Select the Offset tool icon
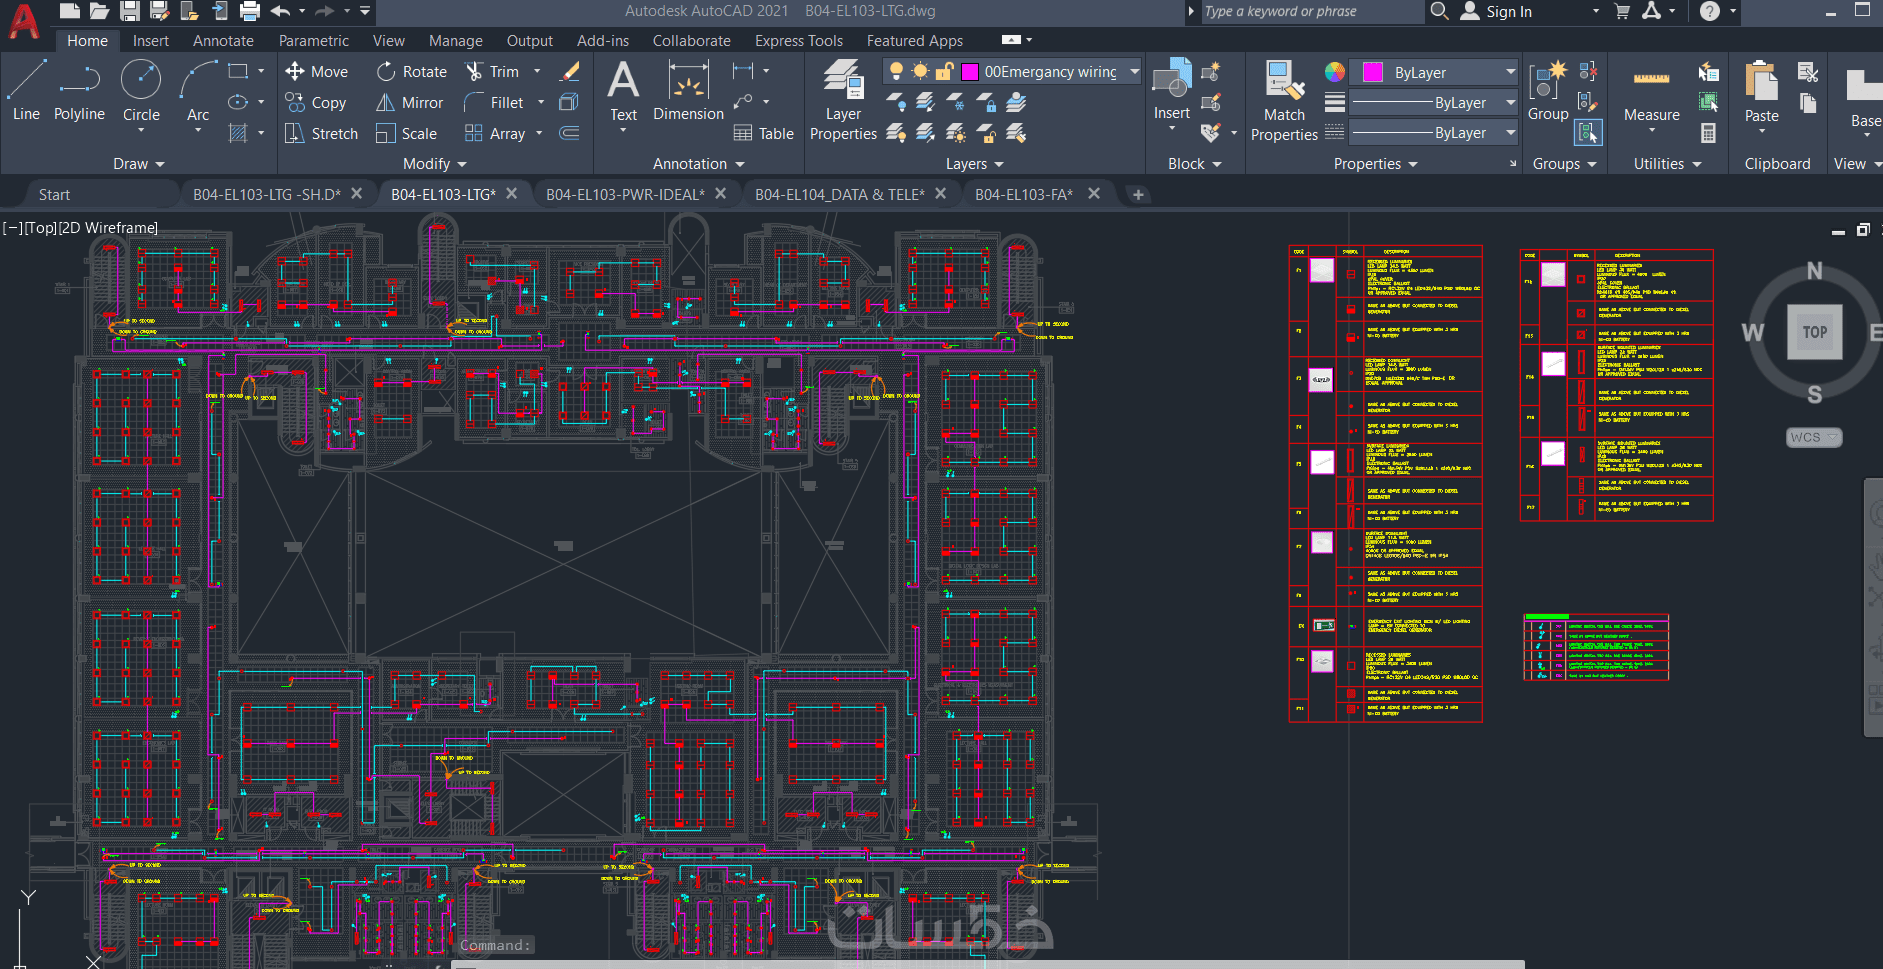1883x969 pixels. point(569,133)
